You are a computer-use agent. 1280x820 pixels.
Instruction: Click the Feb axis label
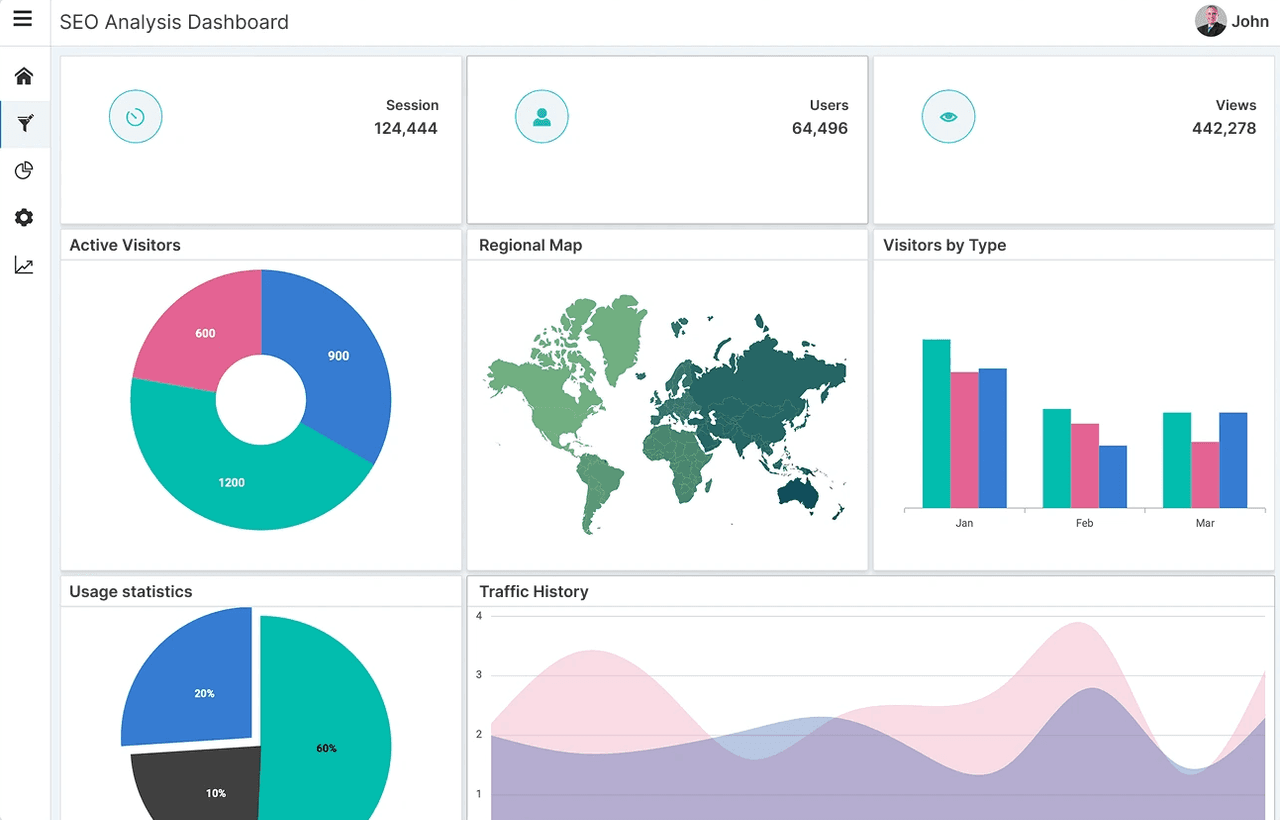[1084, 523]
